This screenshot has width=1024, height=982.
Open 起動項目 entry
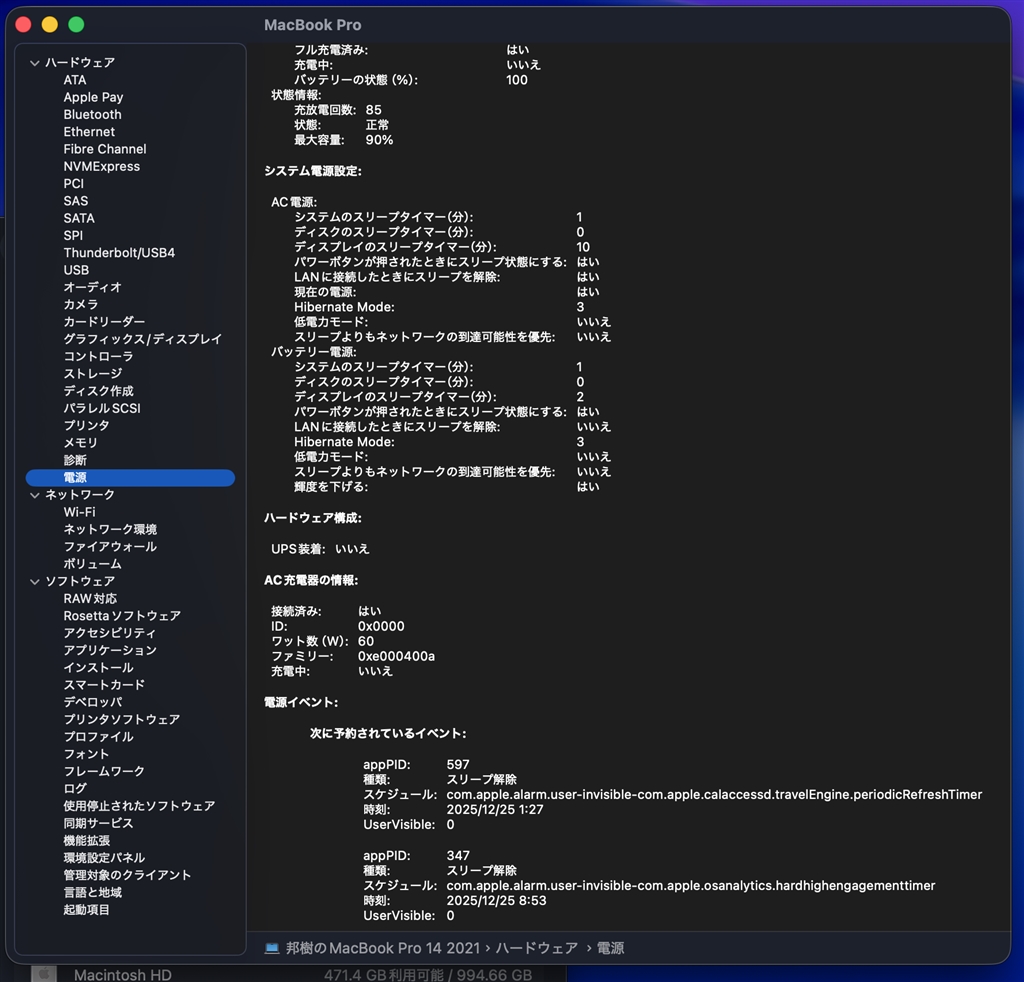pos(87,910)
